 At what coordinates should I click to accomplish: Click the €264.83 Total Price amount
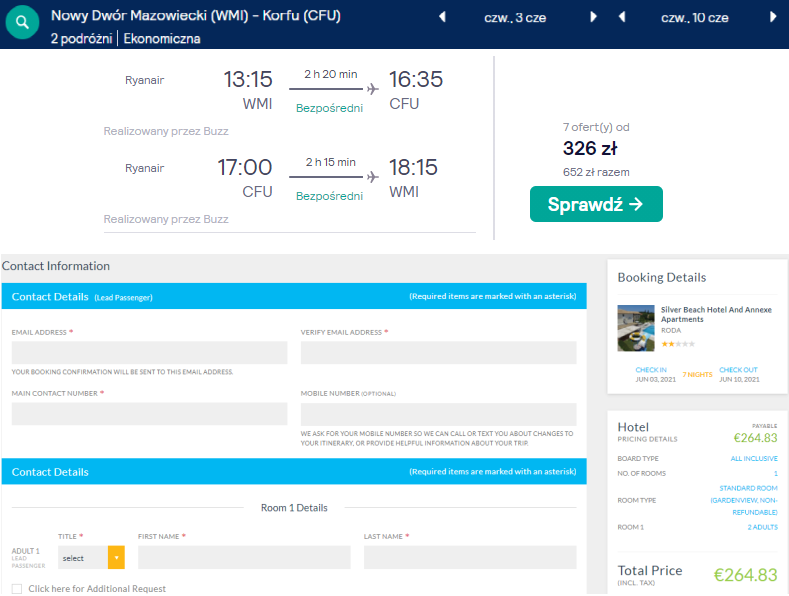click(745, 575)
